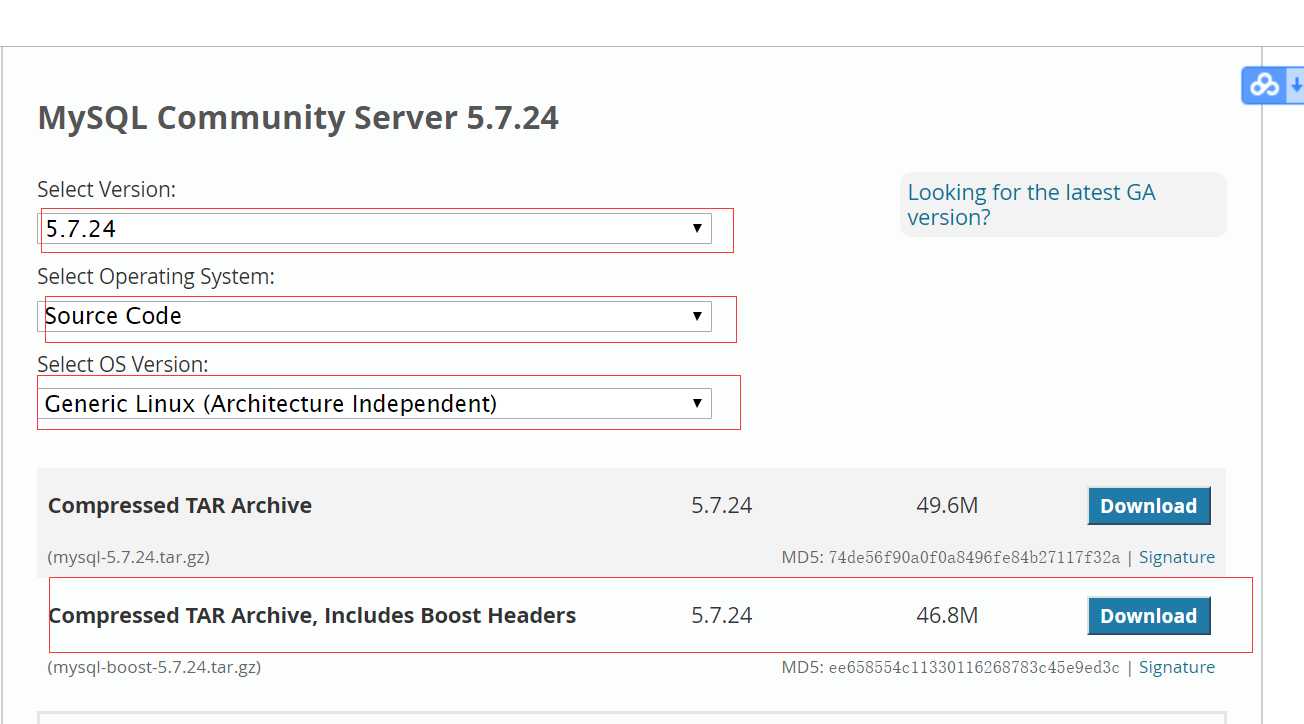1304x724 pixels.
Task: Click the download arrow beside cloud icon
Action: tap(1295, 86)
